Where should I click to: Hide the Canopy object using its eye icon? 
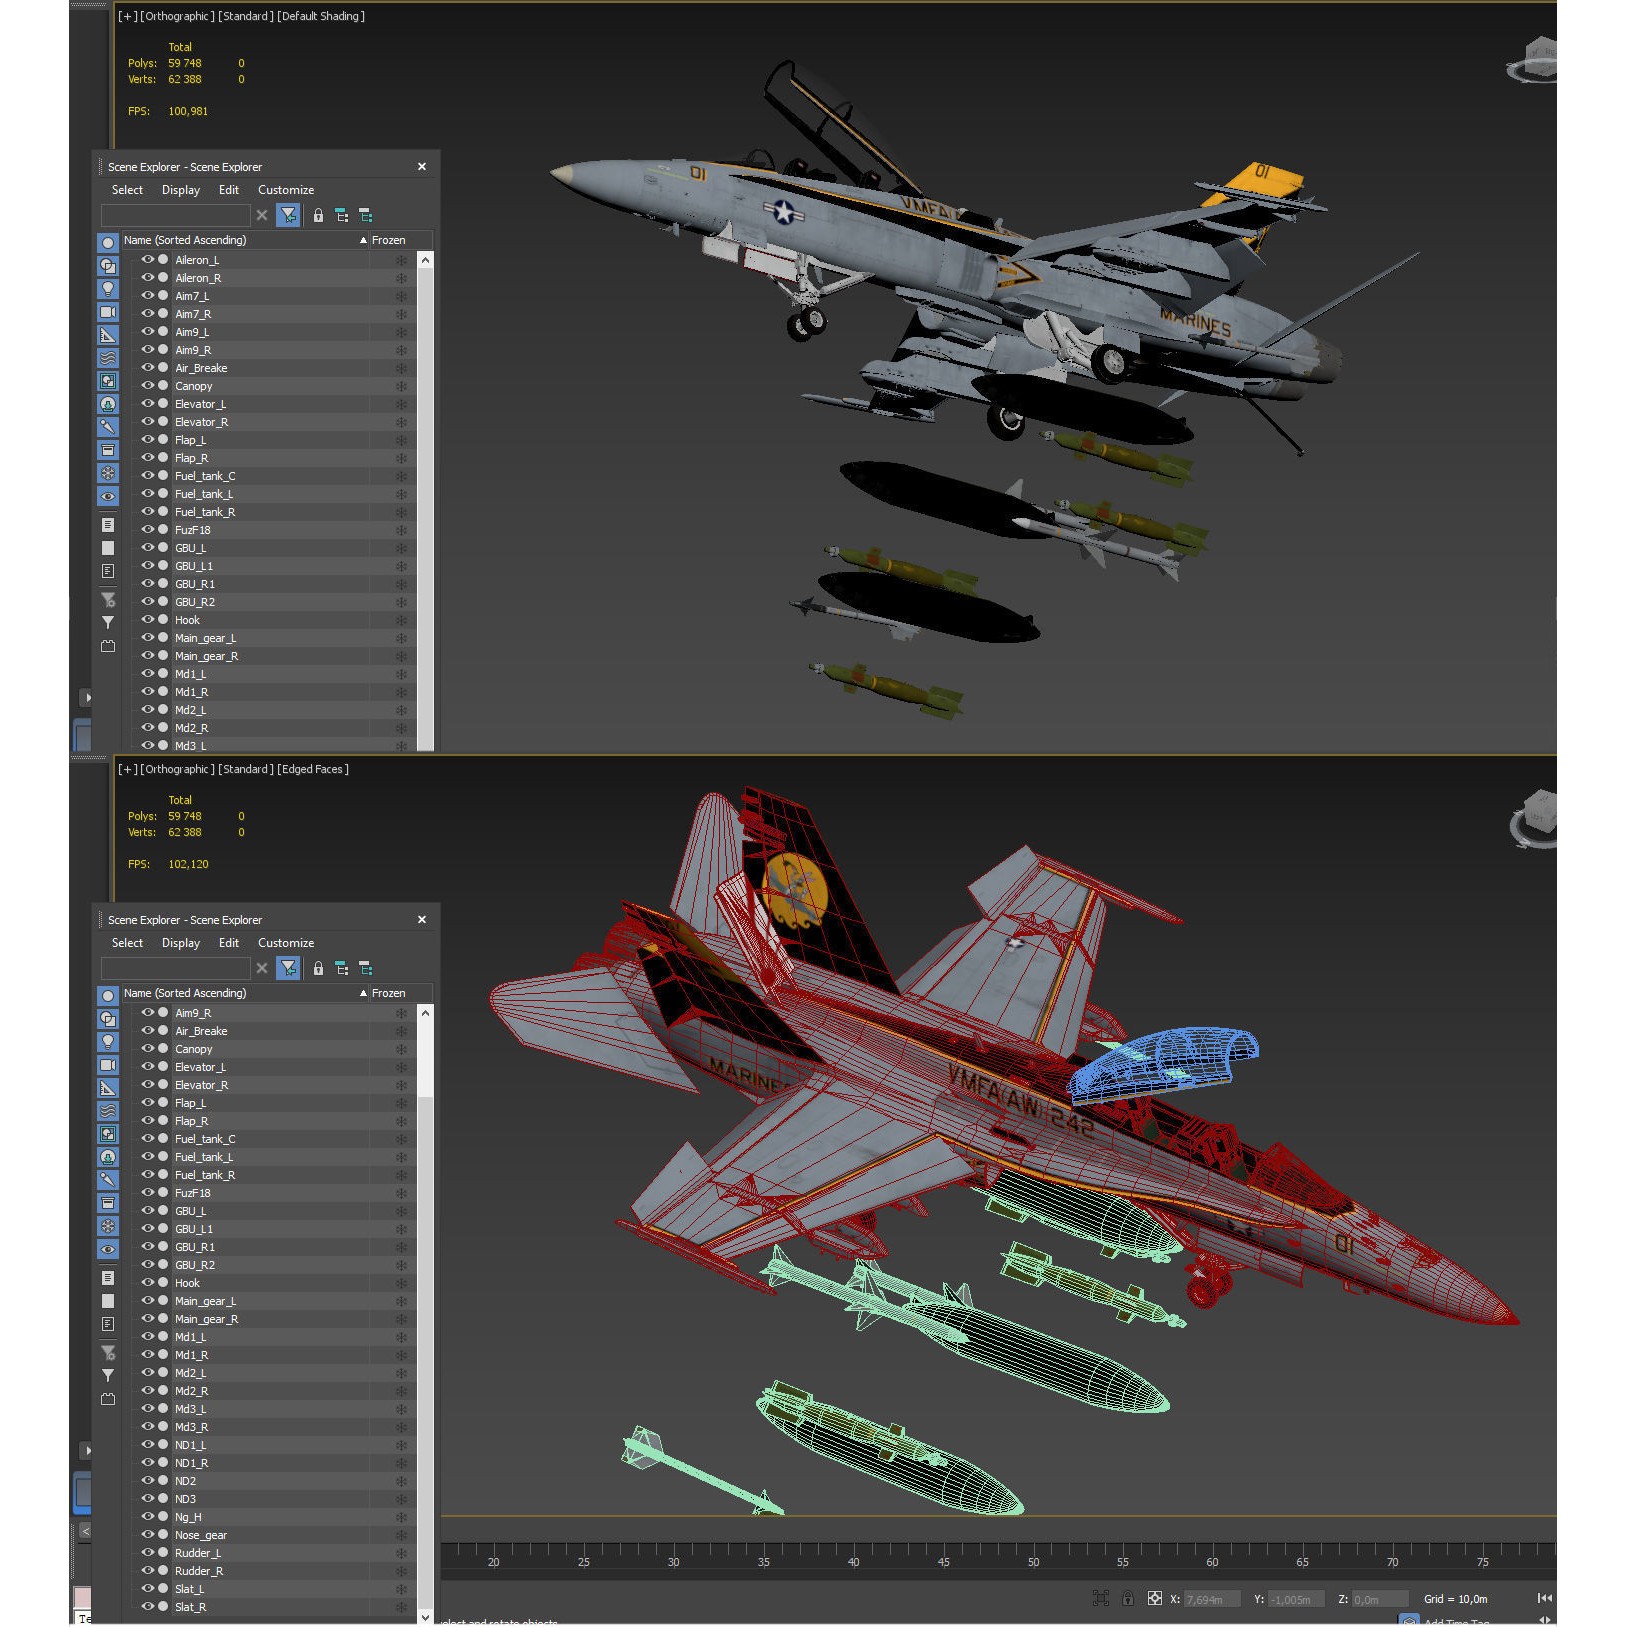coord(148,385)
